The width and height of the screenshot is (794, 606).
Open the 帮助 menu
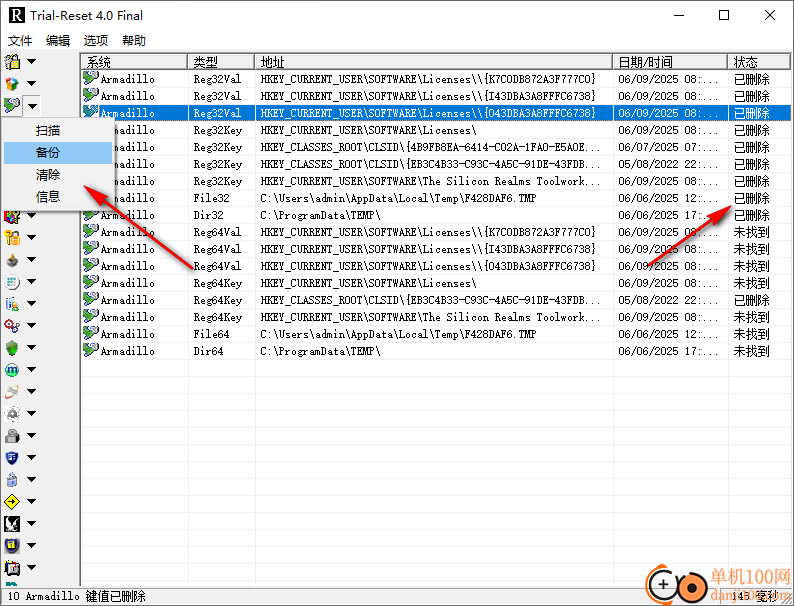click(134, 41)
